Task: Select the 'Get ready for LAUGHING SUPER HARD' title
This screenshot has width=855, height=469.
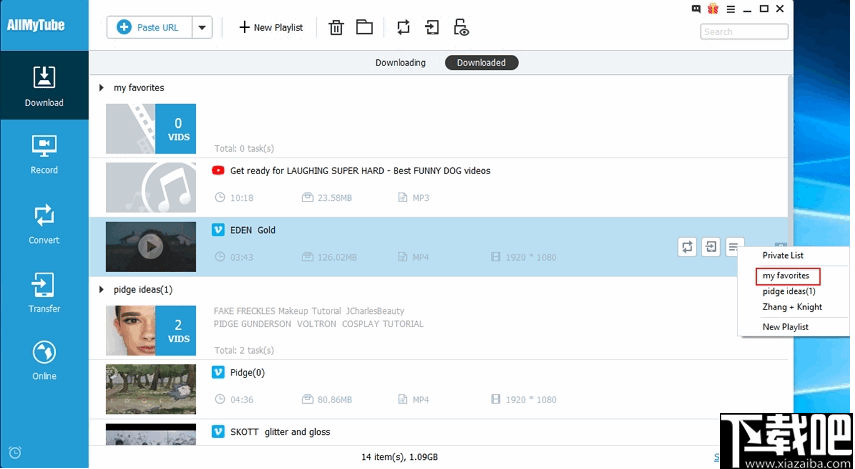Action: [360, 171]
